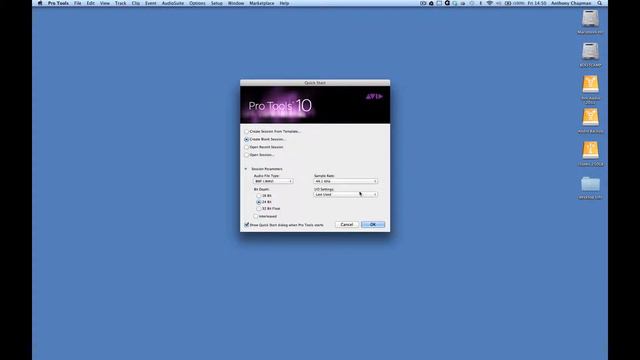Open the folder icon on desktop
This screenshot has height=360, width=640.
(590, 184)
